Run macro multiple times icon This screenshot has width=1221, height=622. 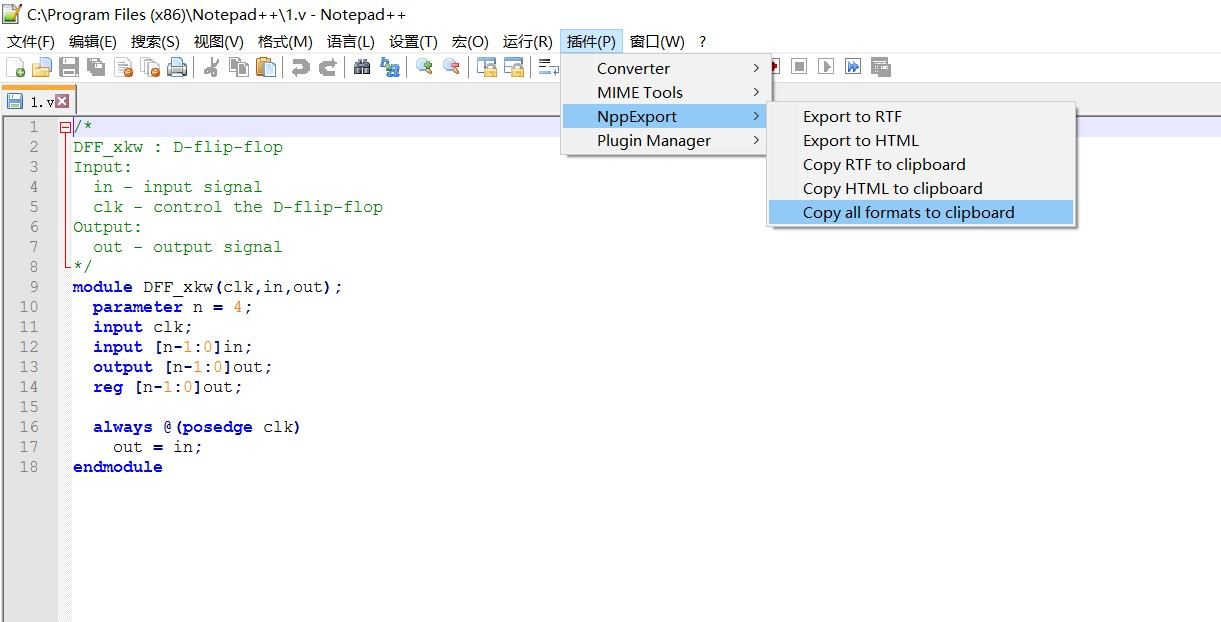tap(853, 67)
